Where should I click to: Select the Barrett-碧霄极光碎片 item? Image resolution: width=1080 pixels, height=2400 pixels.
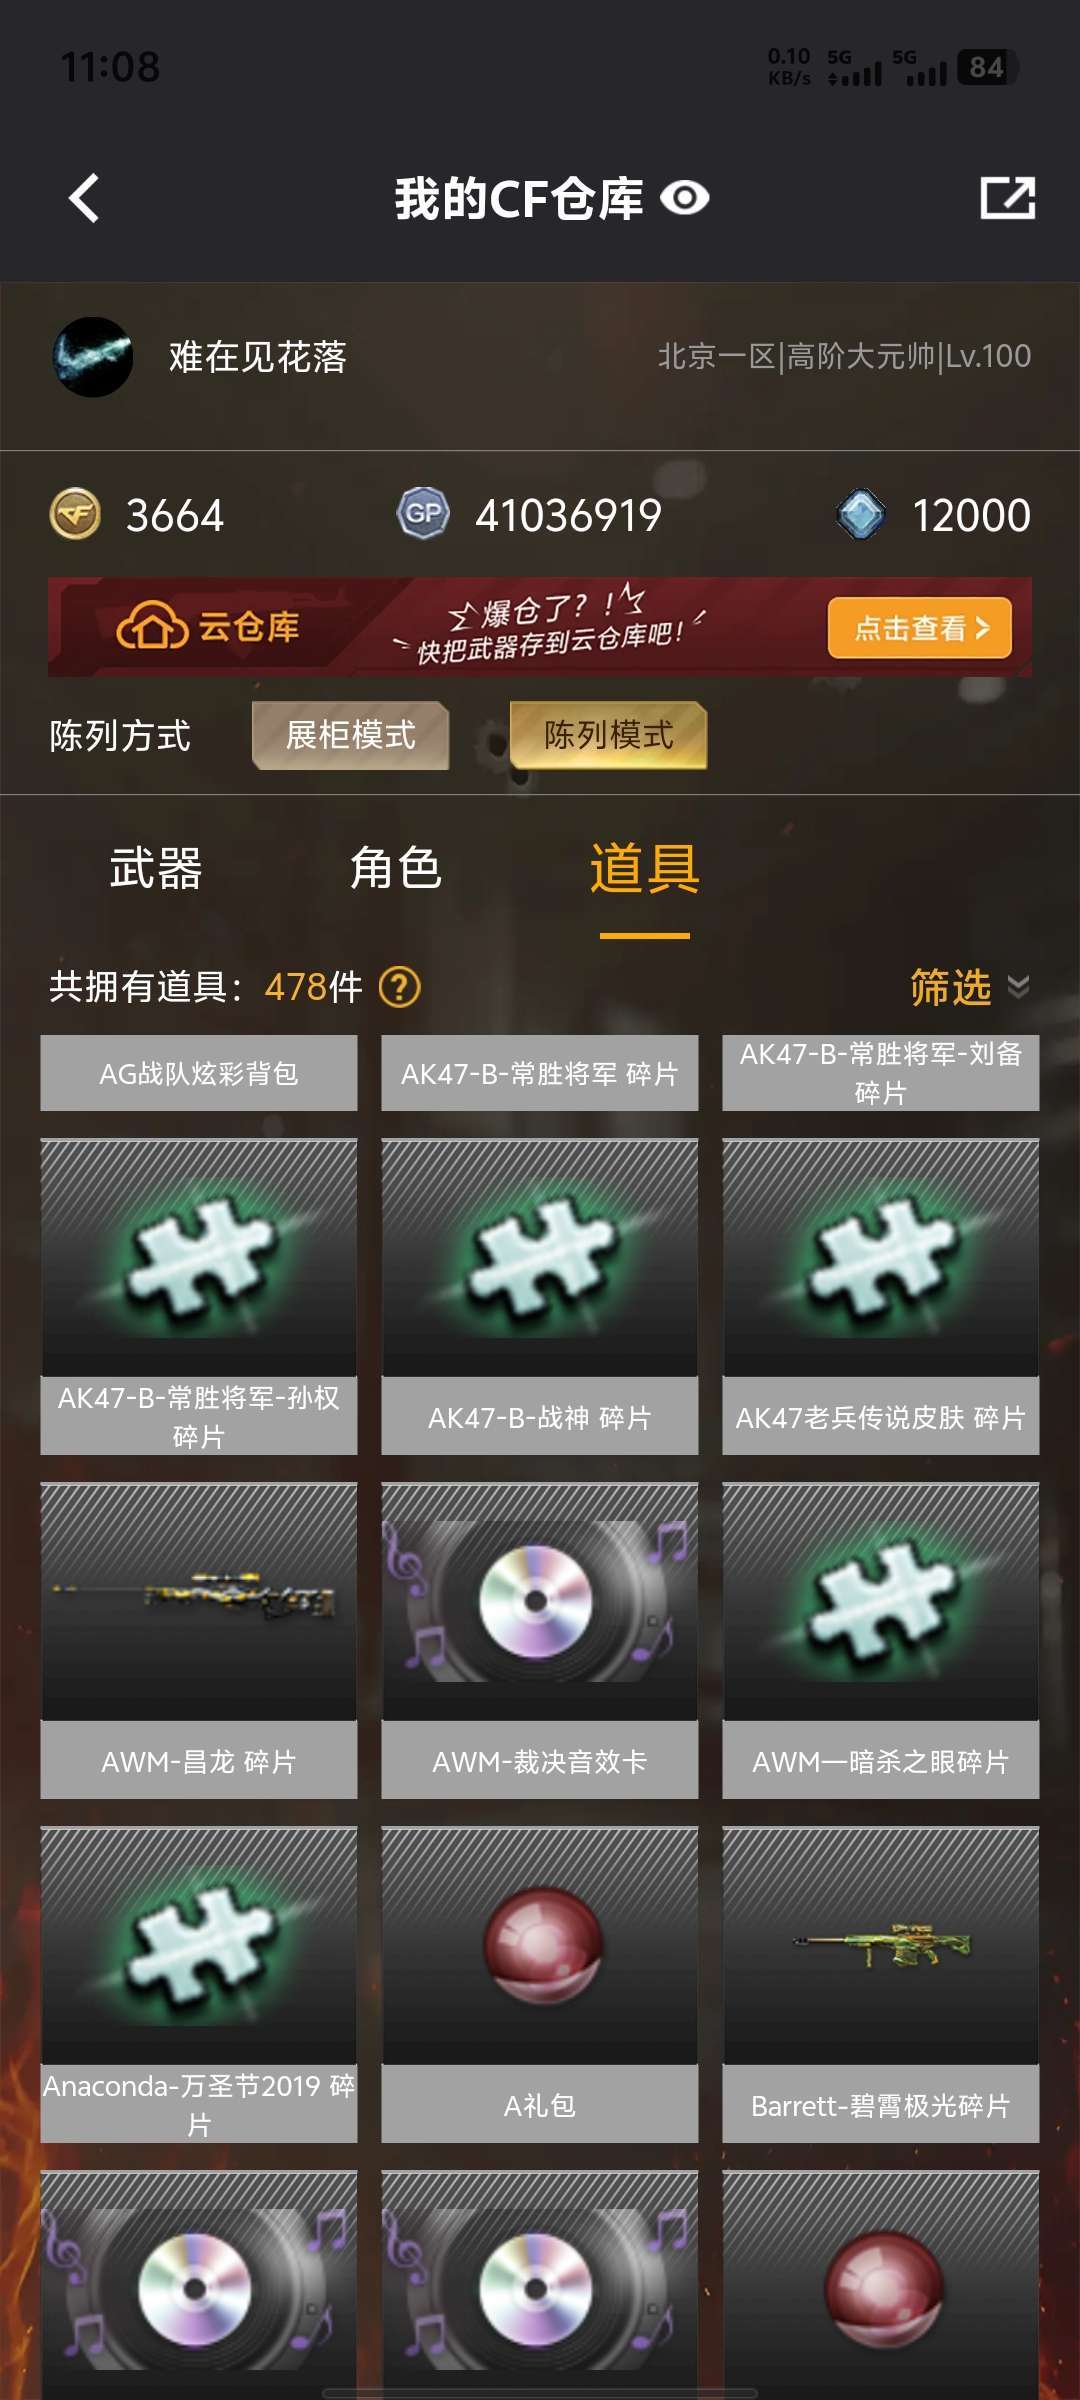click(x=881, y=1985)
